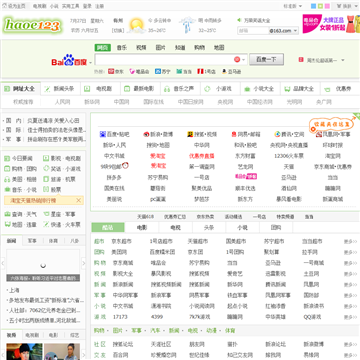Open the 音乐之声 navigation tab
Screen dimensions: 360x360
[180, 89]
